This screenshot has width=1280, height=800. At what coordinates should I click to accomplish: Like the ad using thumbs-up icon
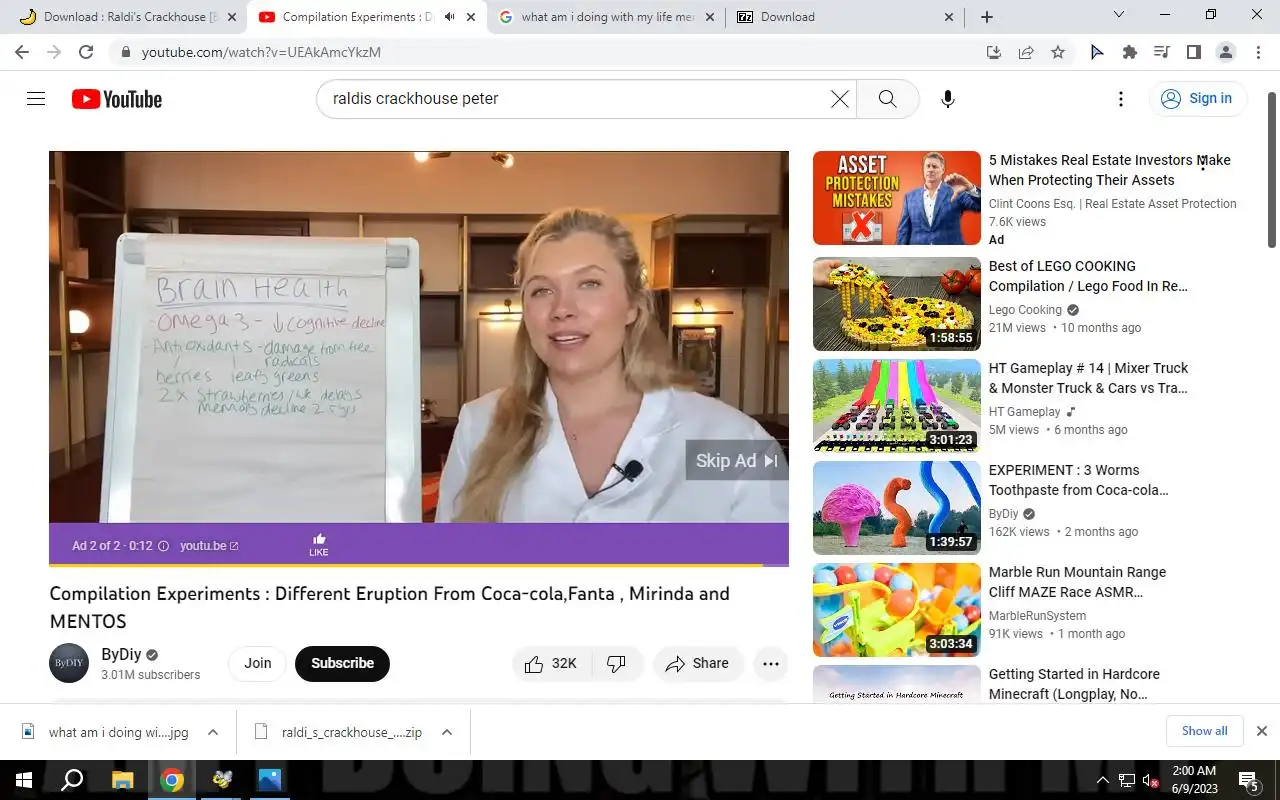click(319, 544)
